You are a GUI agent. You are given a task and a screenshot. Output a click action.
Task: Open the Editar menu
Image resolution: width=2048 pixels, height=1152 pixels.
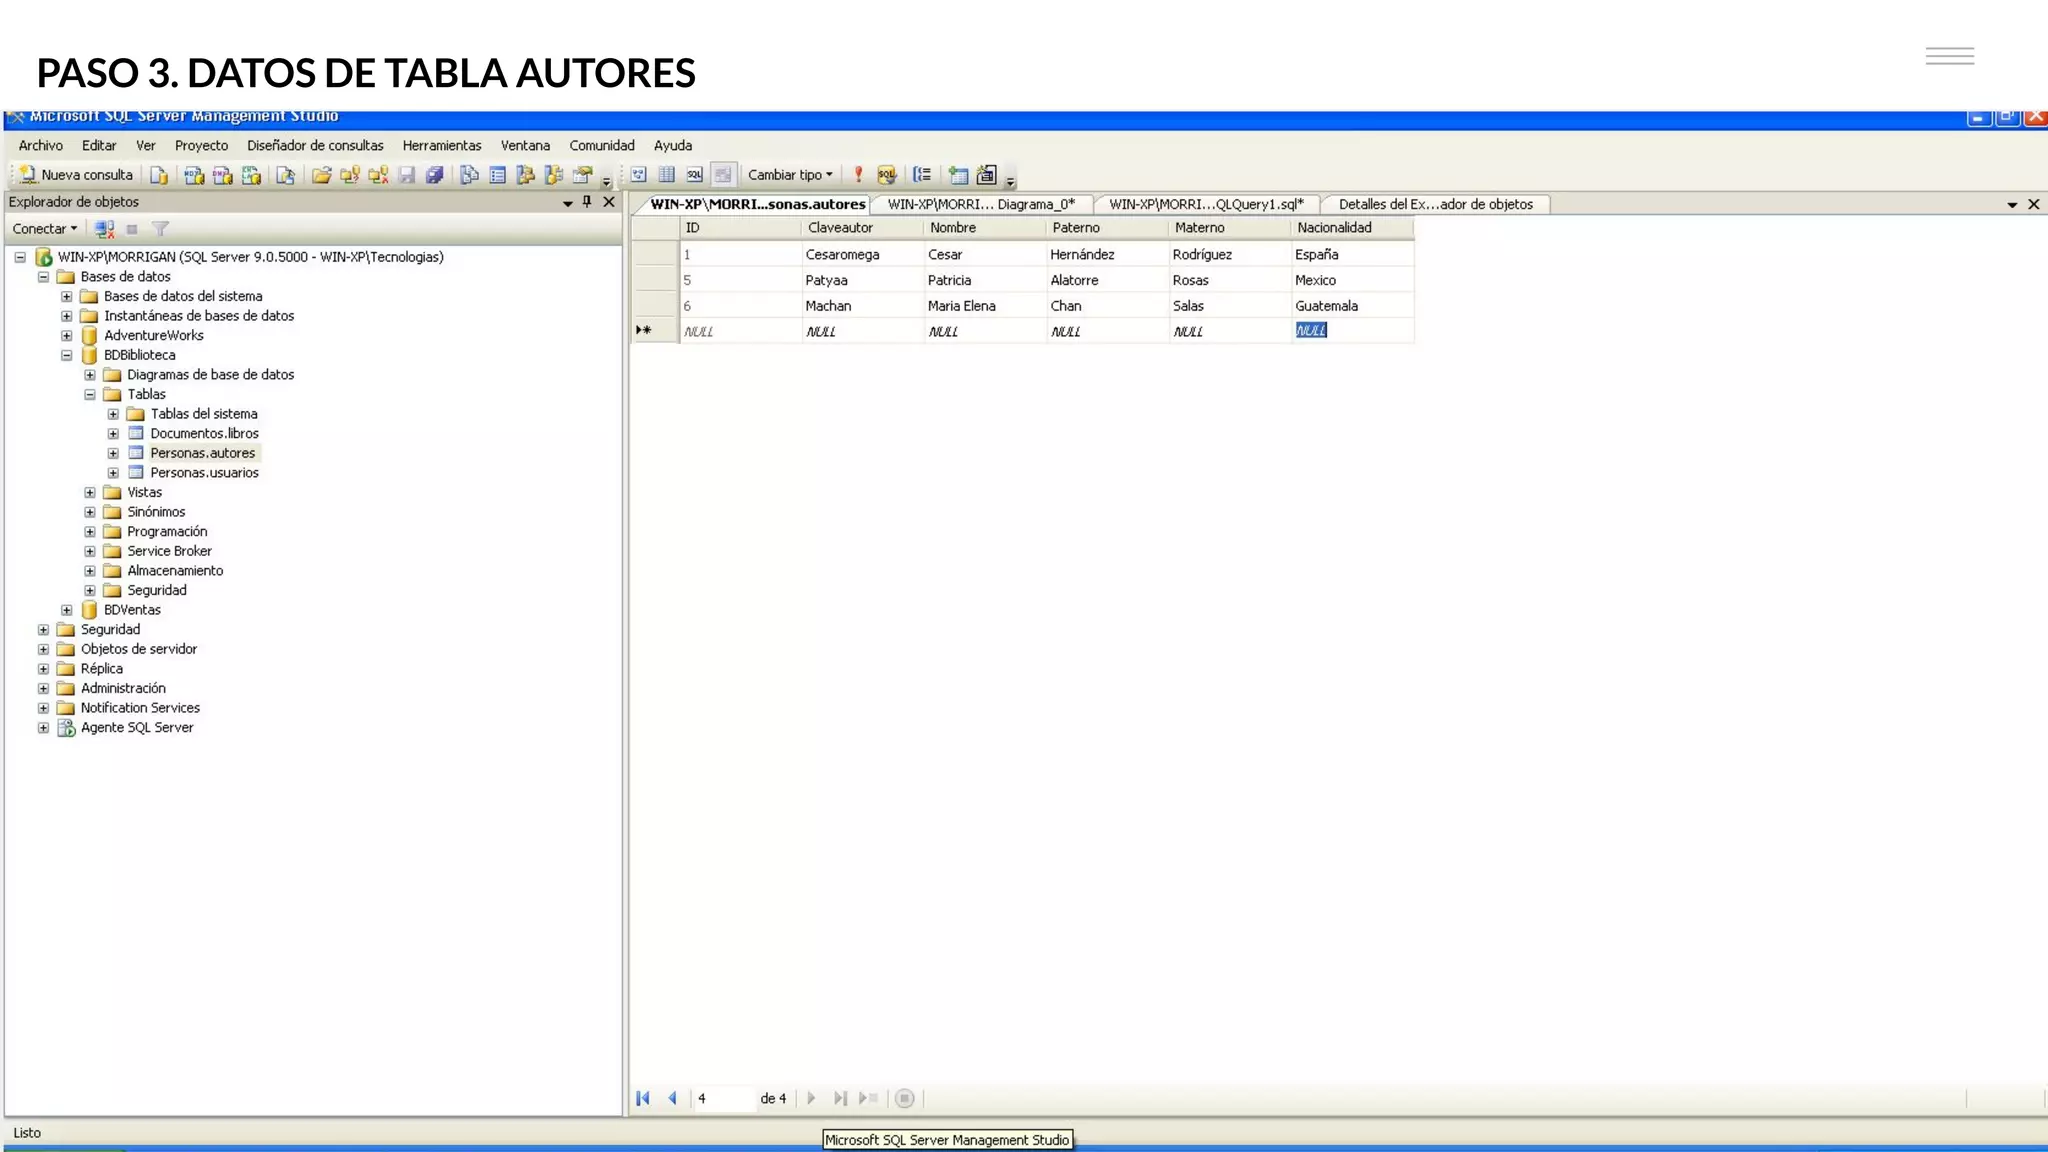click(99, 146)
